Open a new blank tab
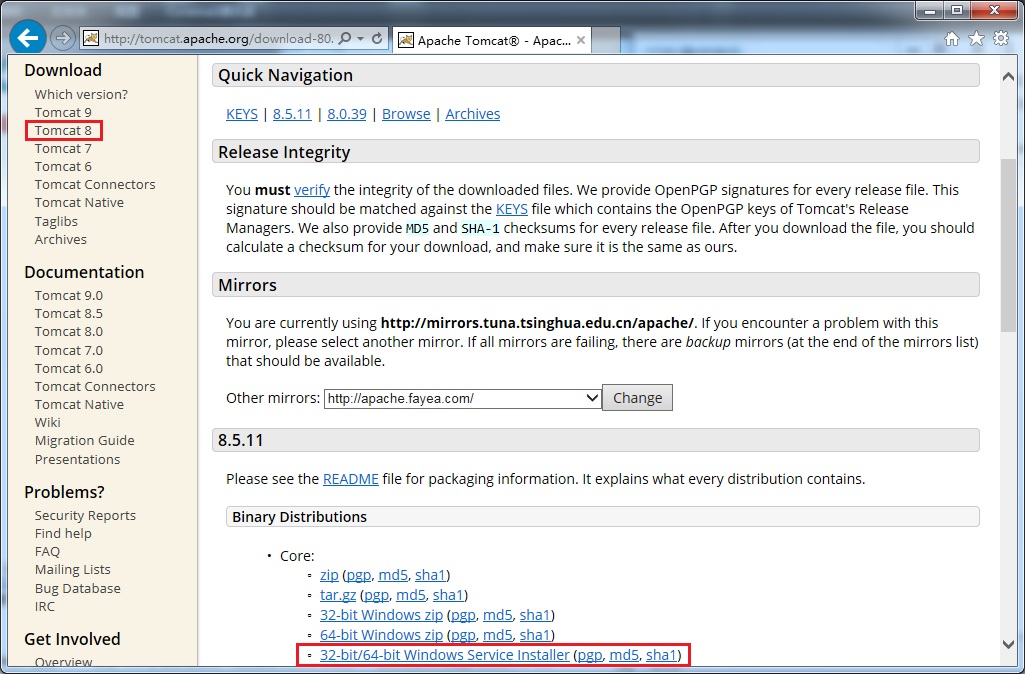The width and height of the screenshot is (1025, 674). click(606, 41)
